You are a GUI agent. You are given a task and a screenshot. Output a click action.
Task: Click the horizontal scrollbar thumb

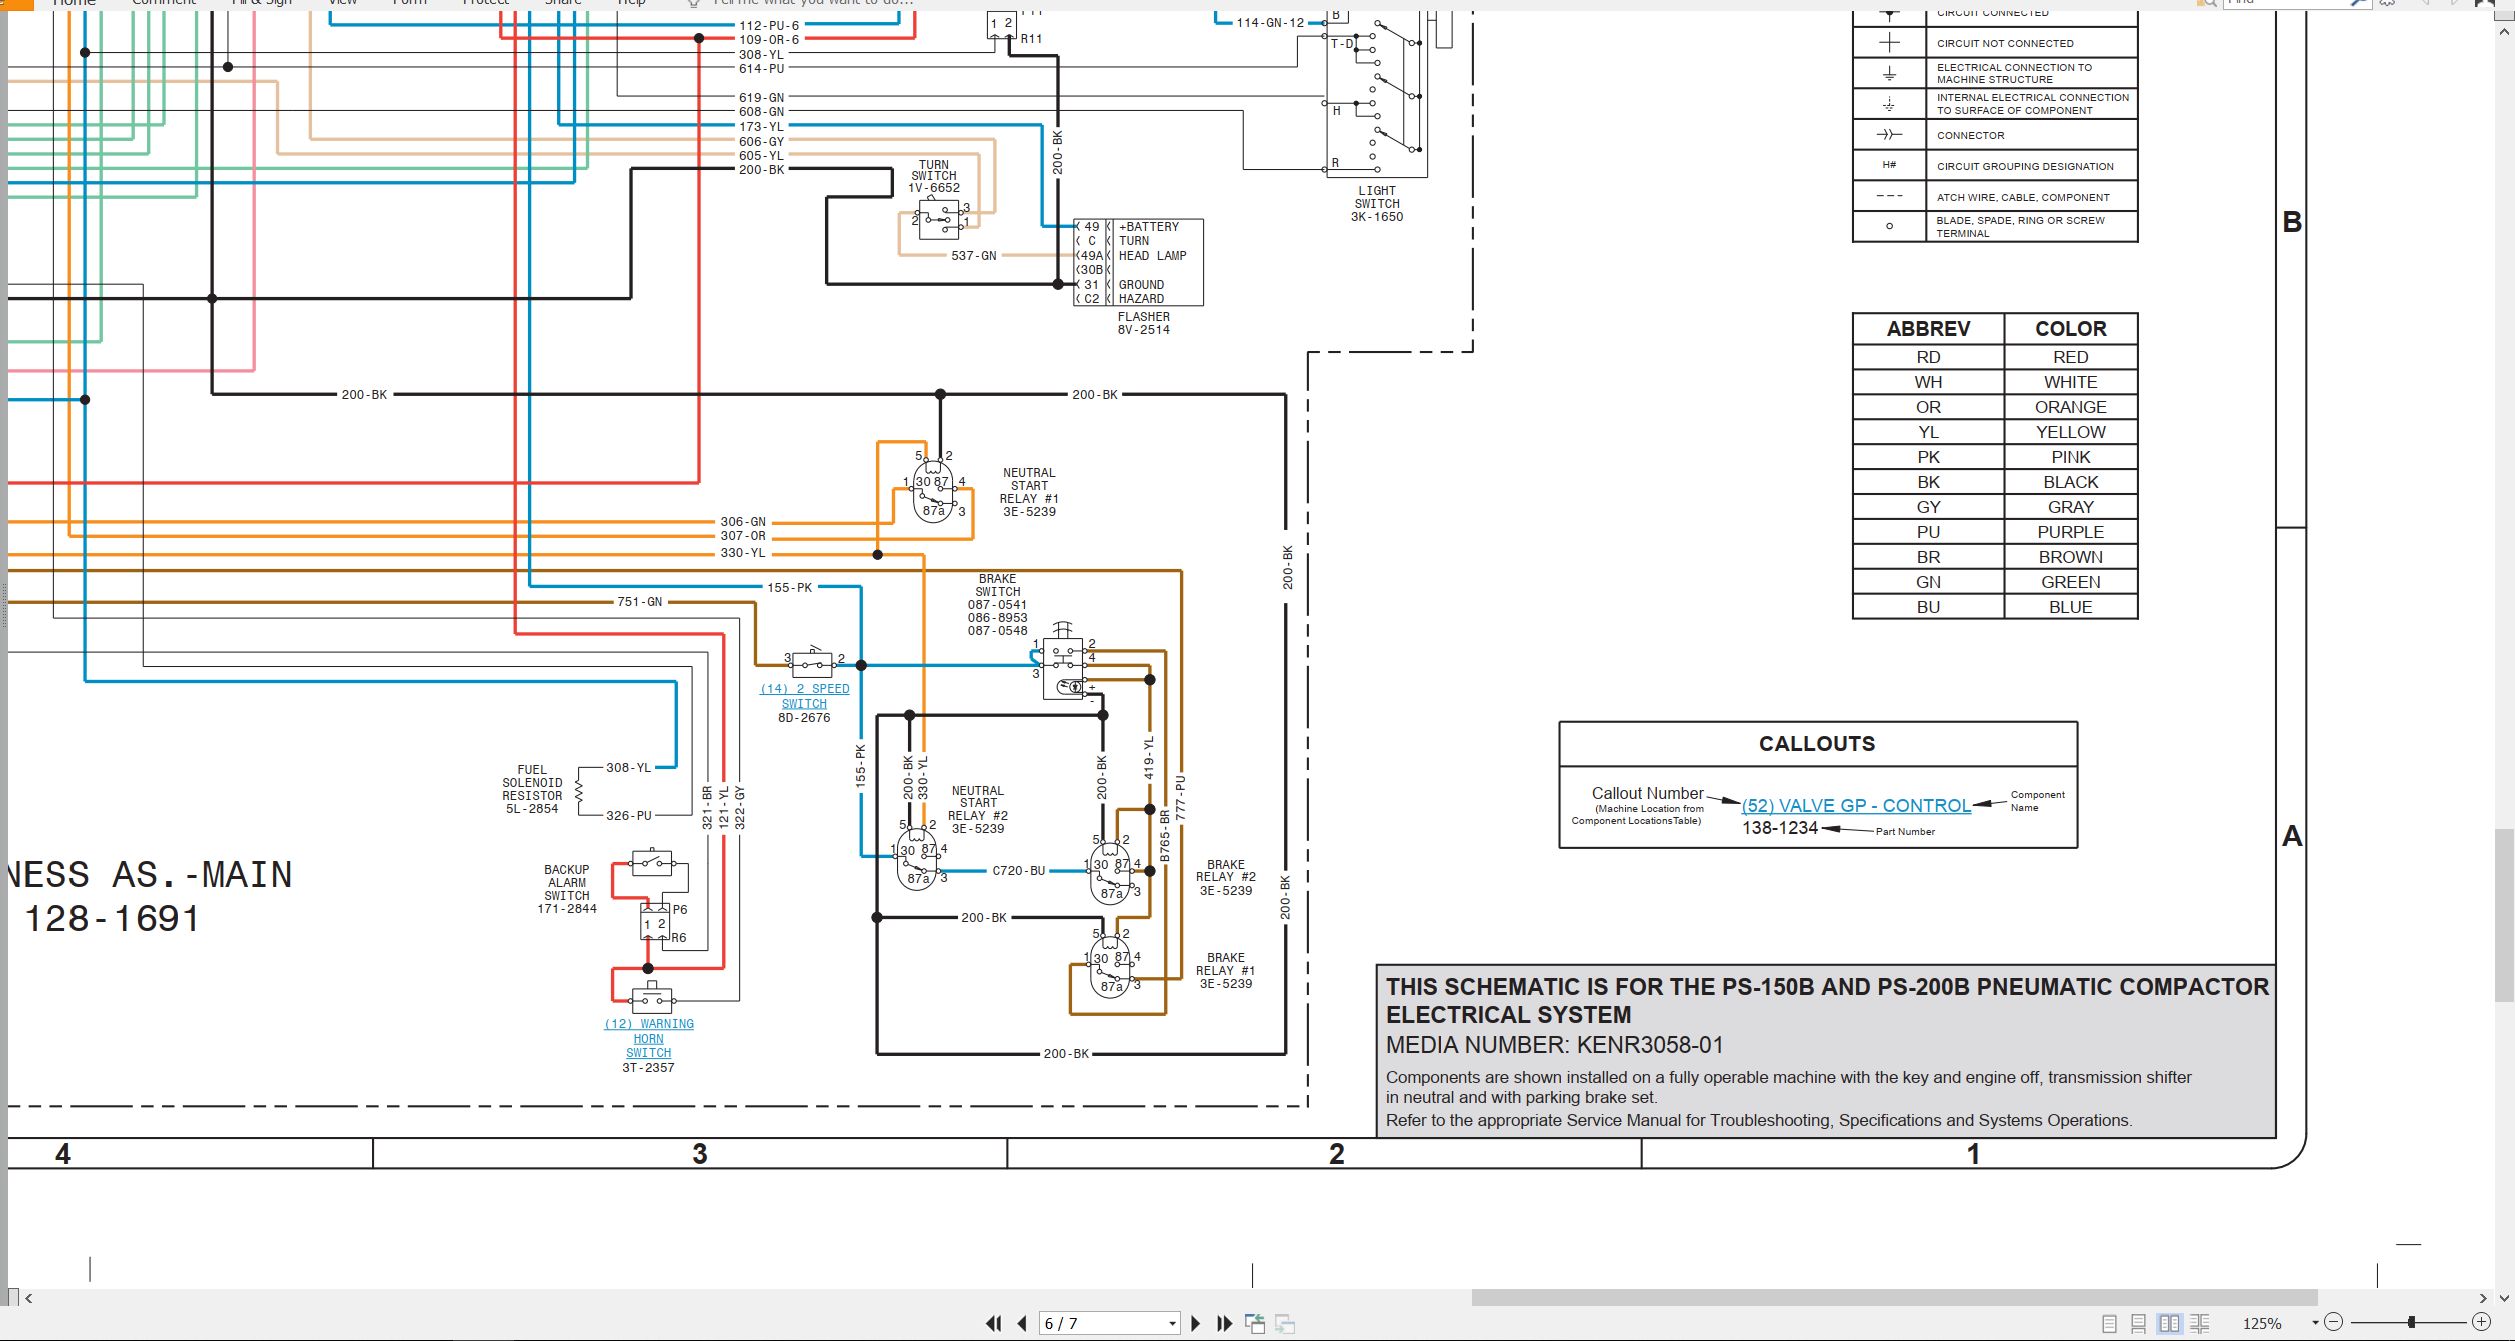[1894, 1298]
